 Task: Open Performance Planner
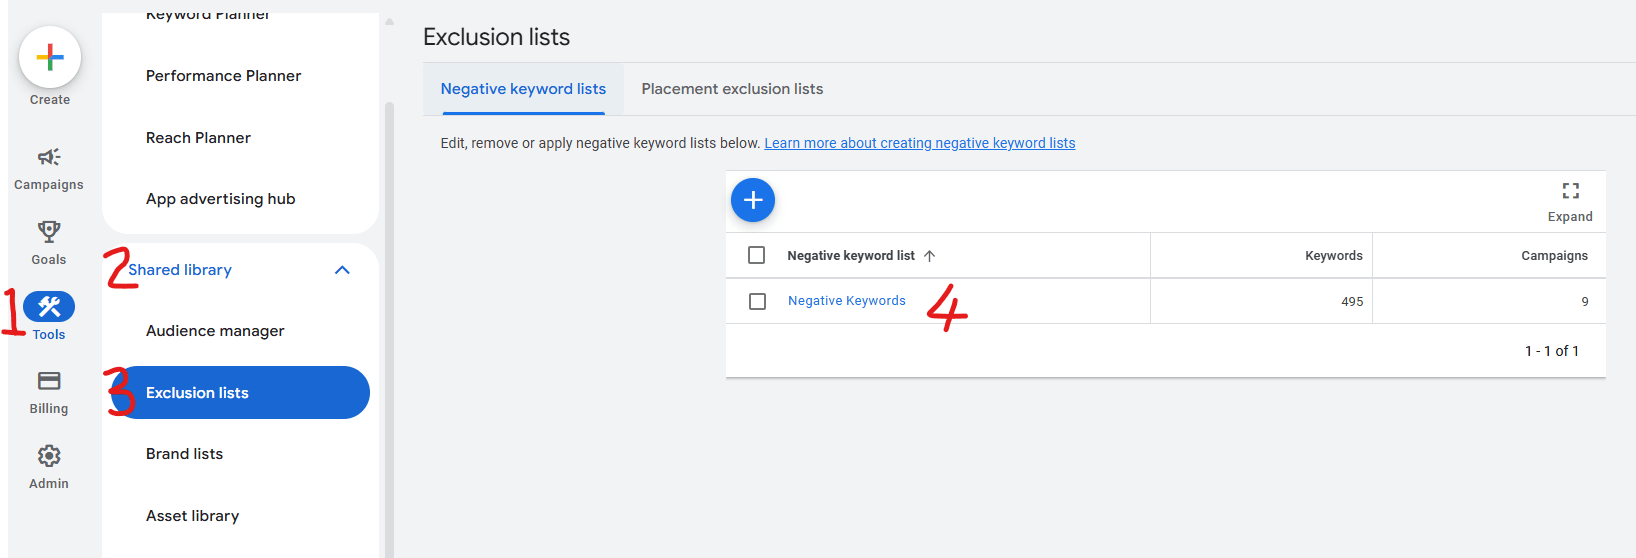tap(223, 76)
